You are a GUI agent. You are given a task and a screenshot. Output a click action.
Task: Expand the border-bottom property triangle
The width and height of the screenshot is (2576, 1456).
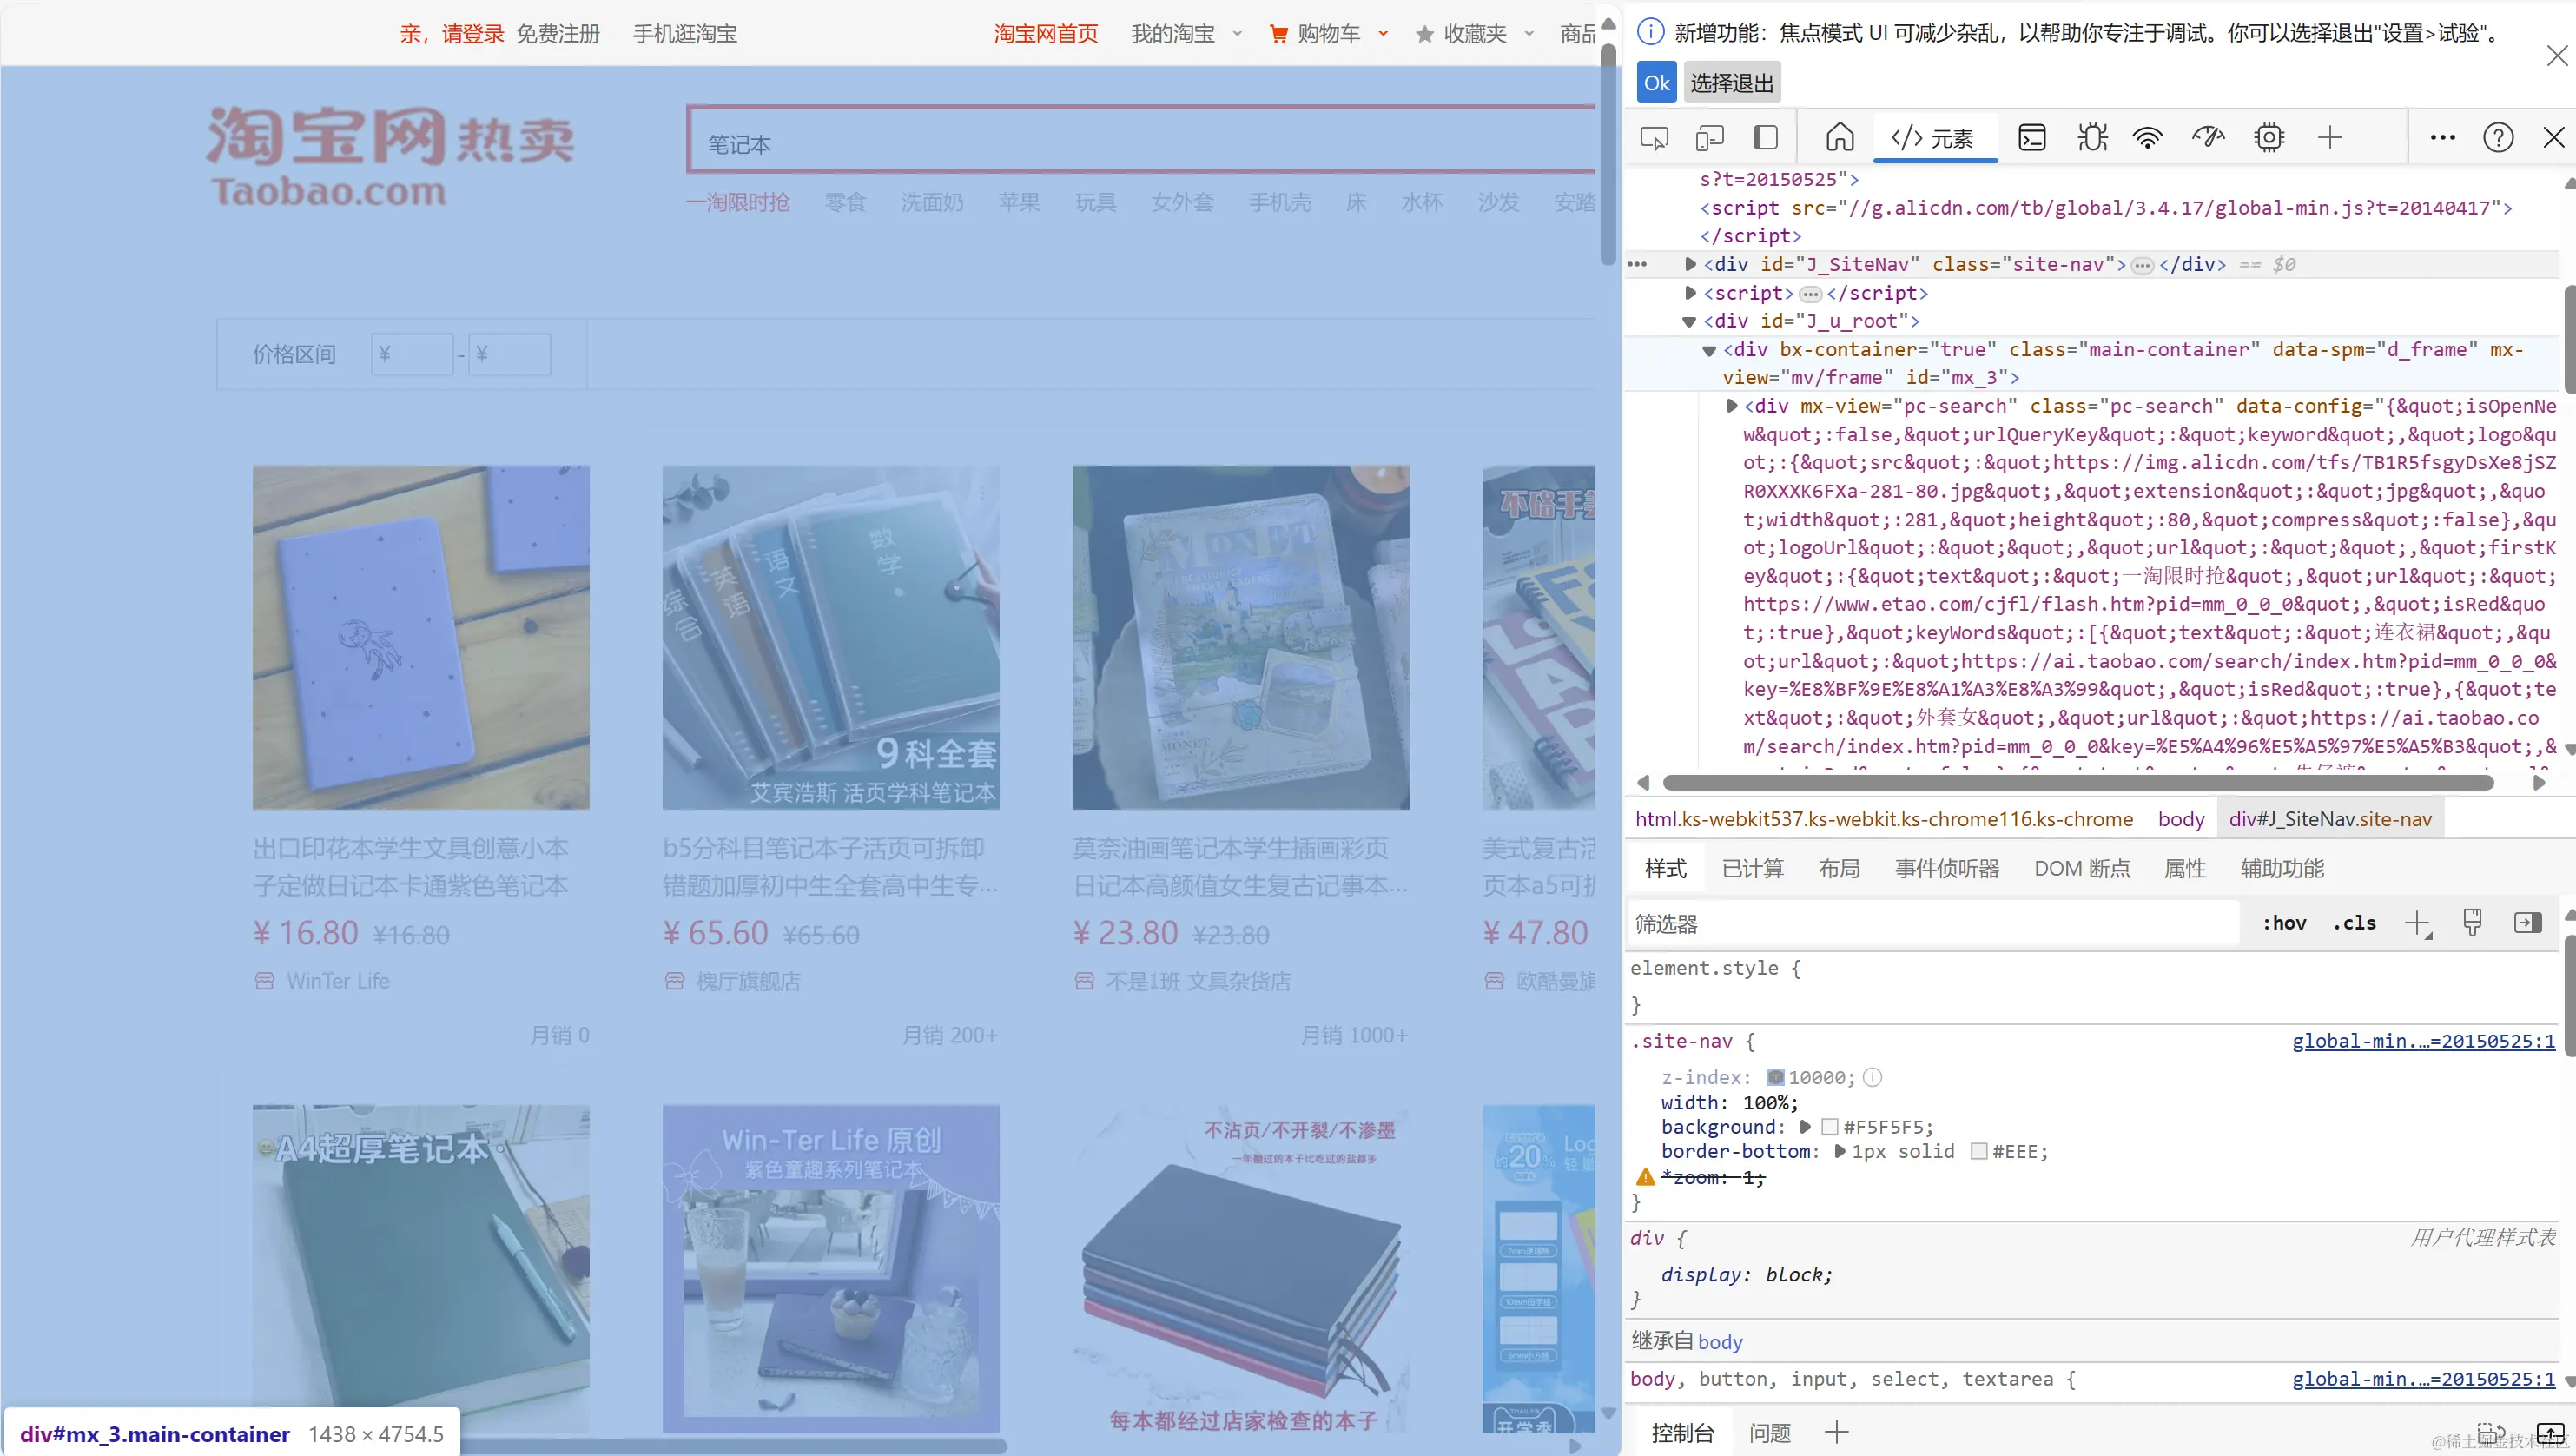pos(1840,1152)
